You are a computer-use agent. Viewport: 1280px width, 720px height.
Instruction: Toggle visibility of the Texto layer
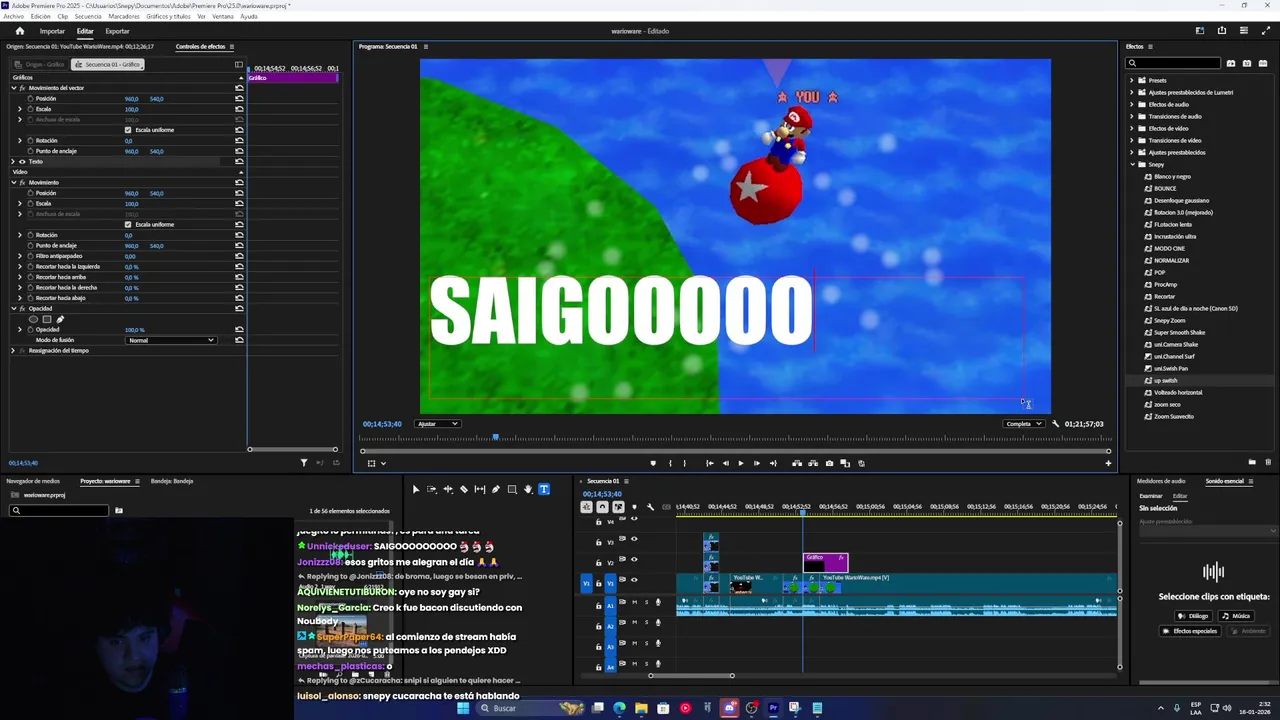click(22, 161)
